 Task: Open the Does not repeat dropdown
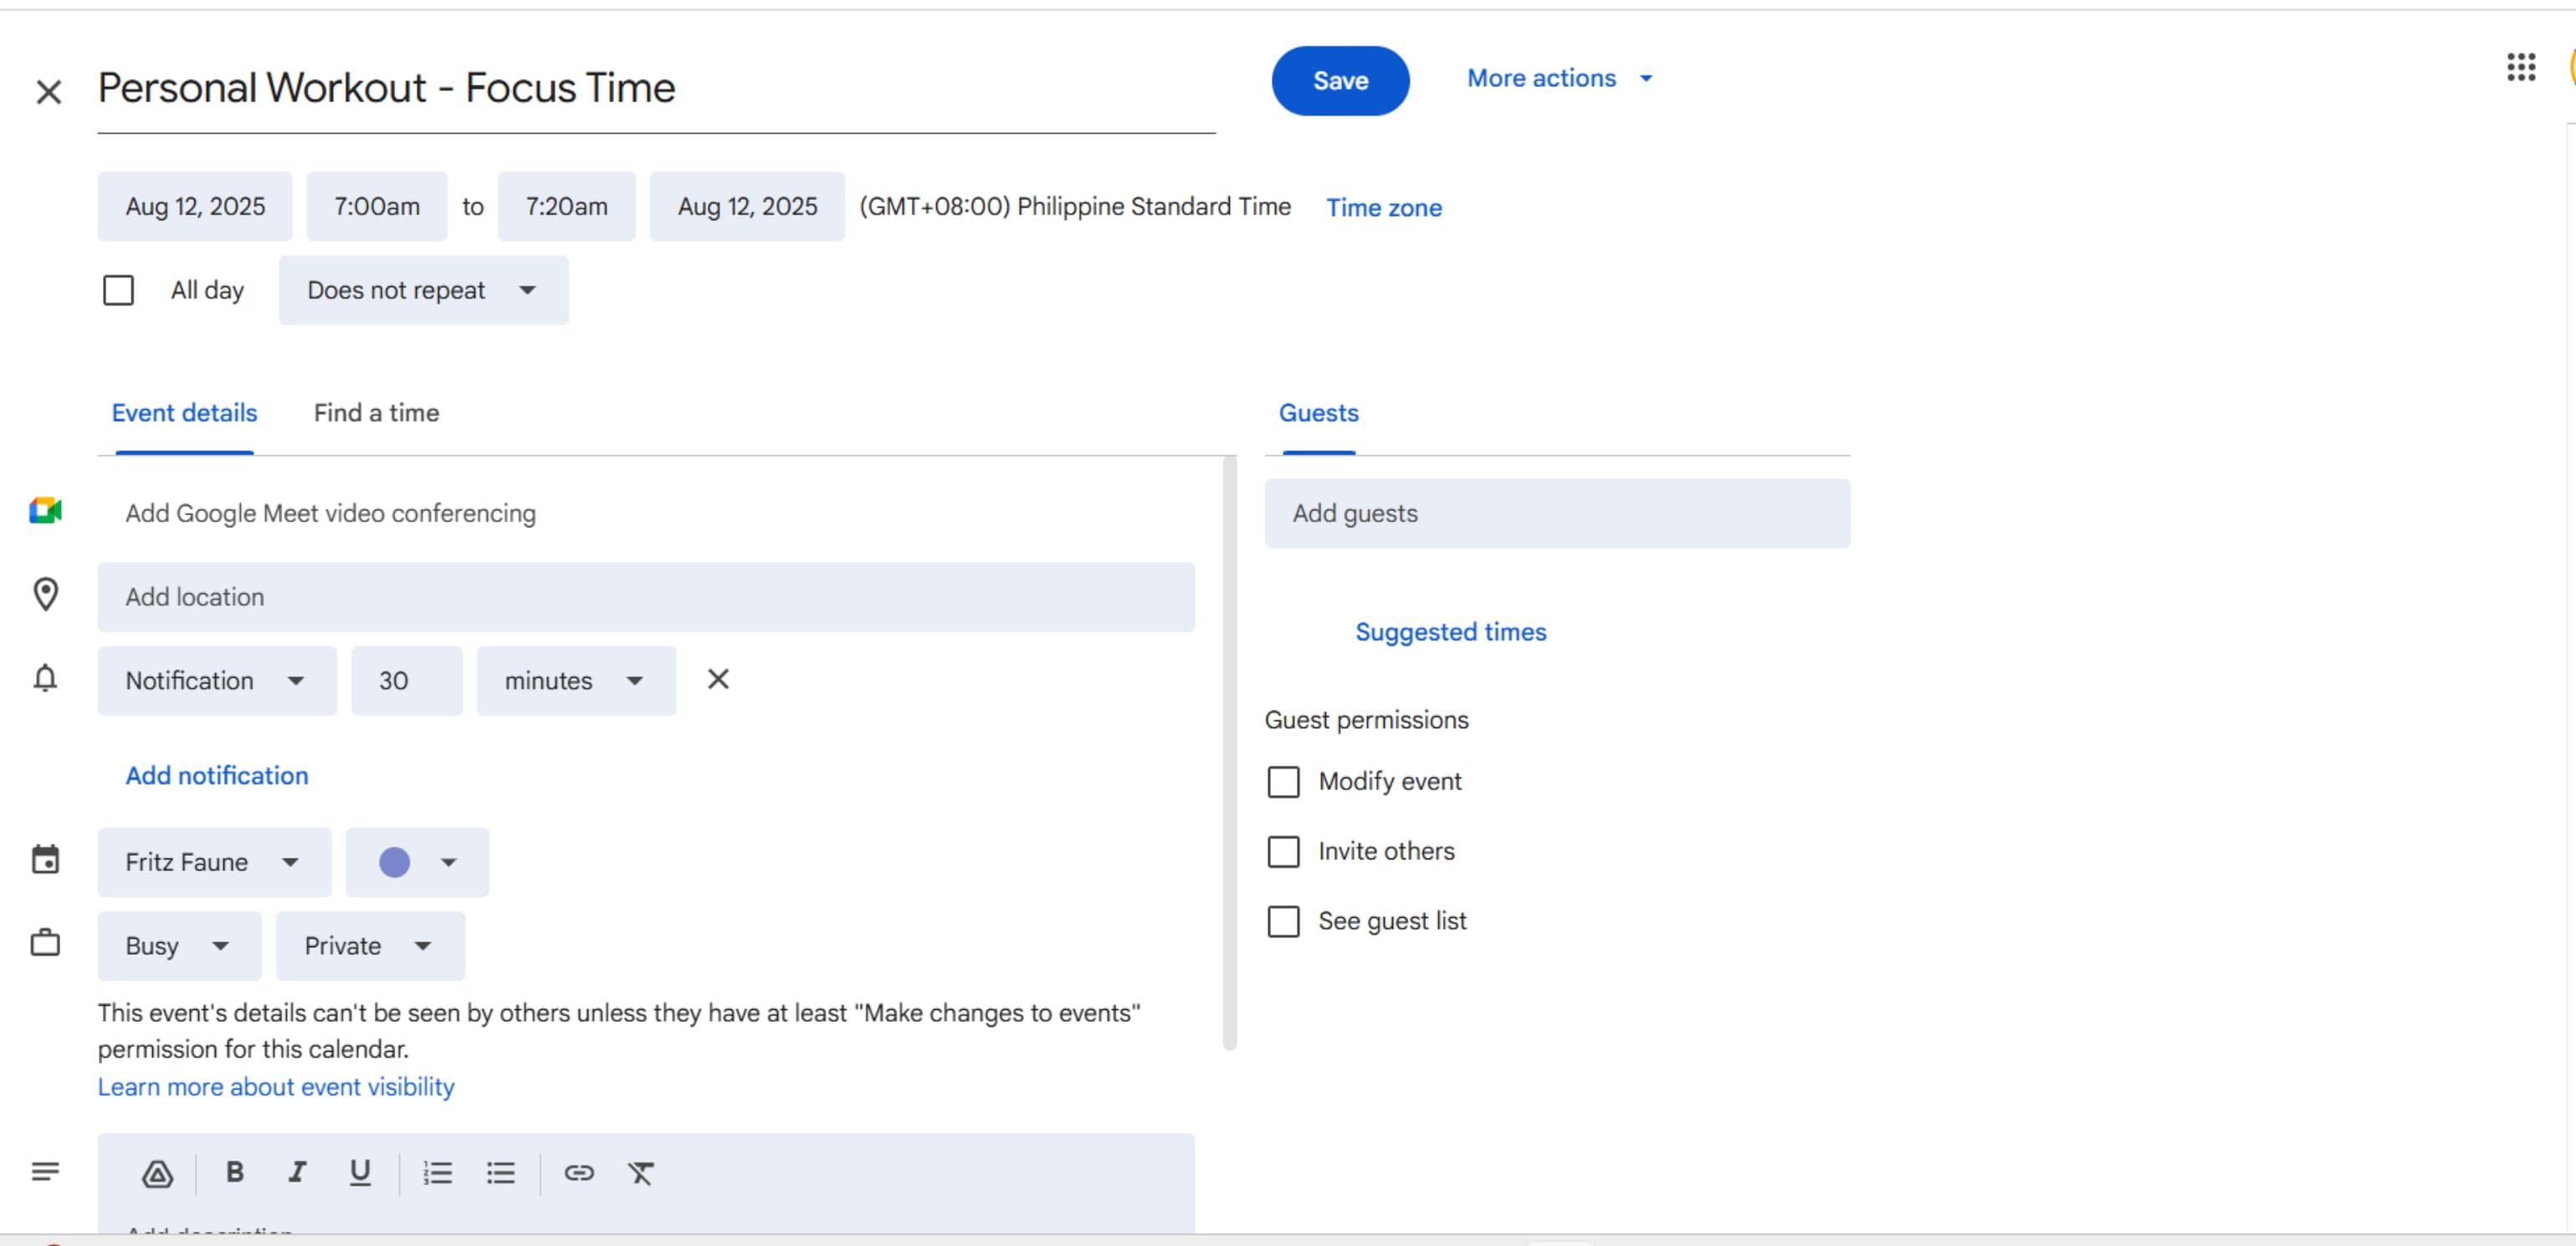pyautogui.click(x=423, y=290)
